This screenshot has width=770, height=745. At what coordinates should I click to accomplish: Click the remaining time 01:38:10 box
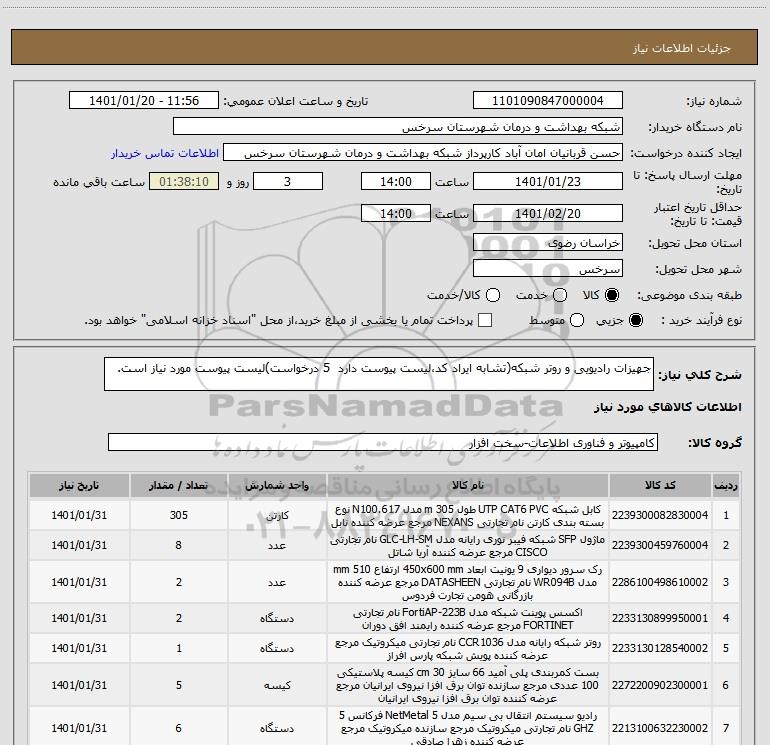point(184,182)
